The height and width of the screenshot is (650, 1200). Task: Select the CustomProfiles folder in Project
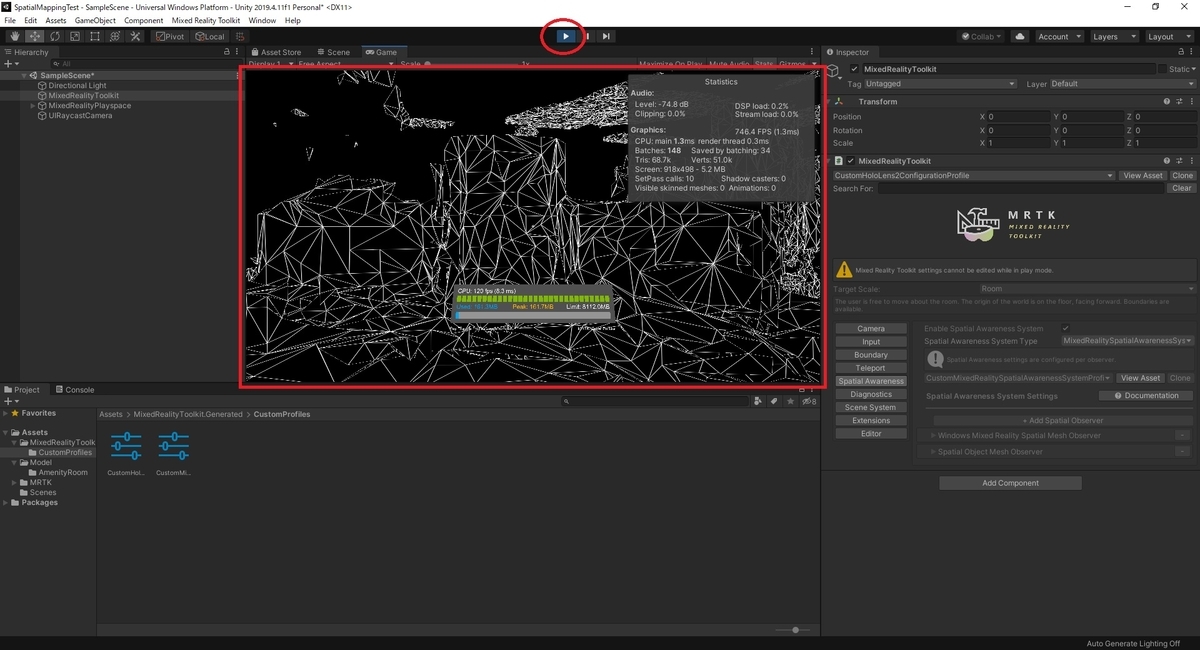[65, 453]
